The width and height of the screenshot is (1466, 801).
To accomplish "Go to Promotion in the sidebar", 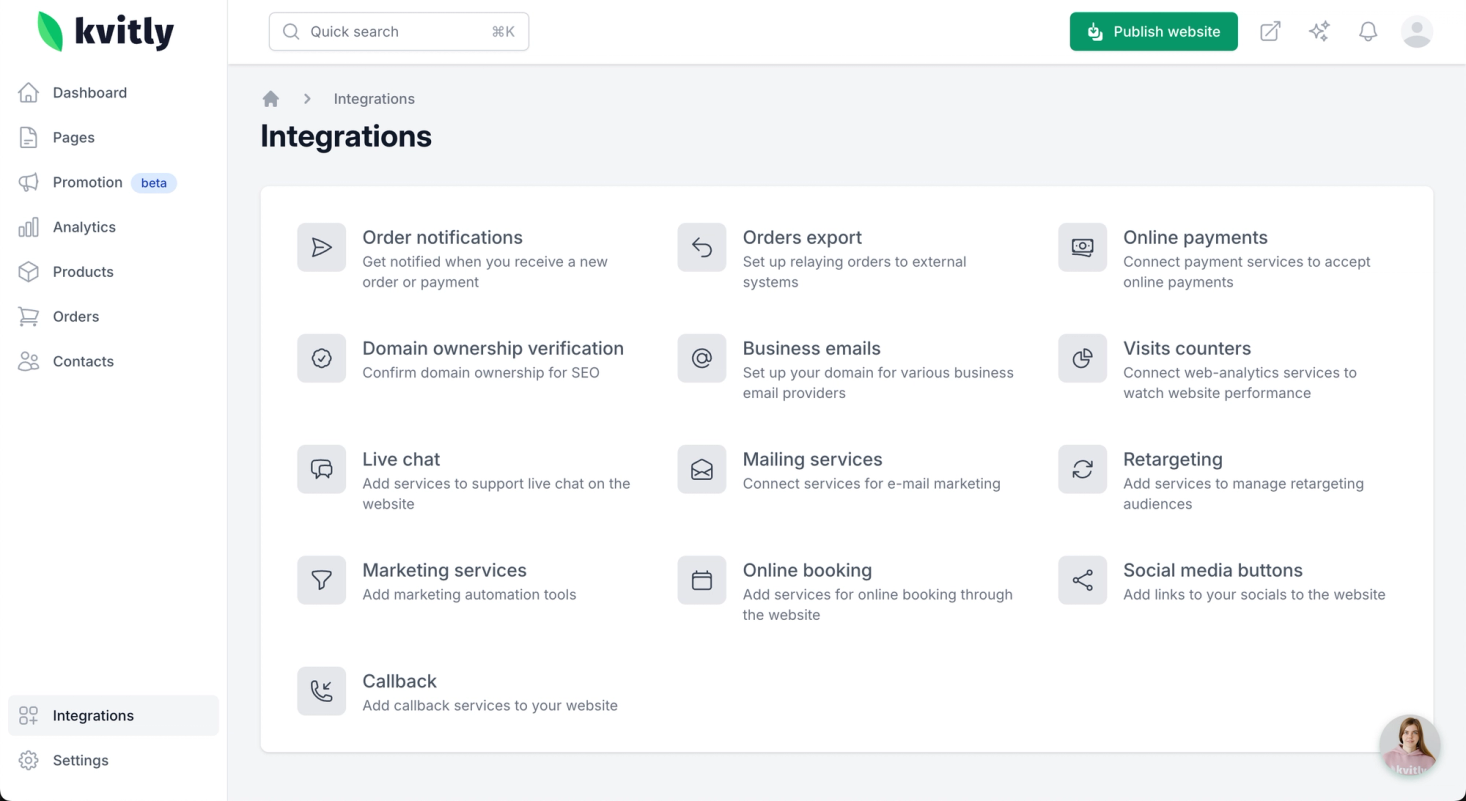I will [x=87, y=182].
